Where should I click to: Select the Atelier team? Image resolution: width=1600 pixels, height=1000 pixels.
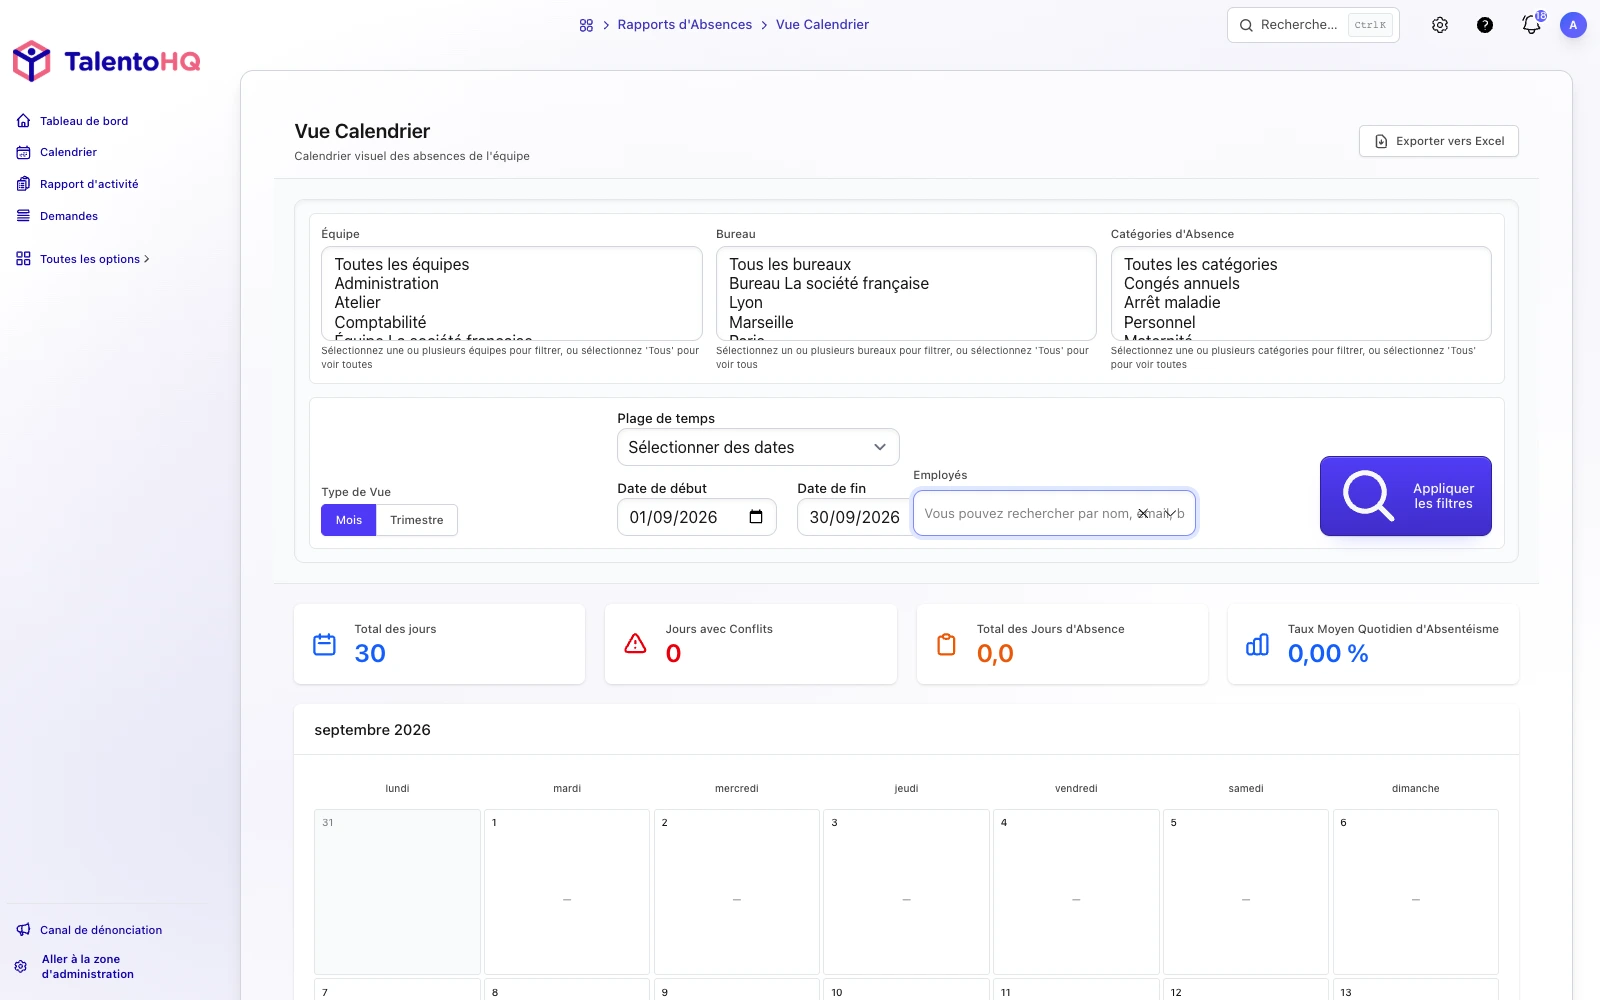[x=511, y=302]
